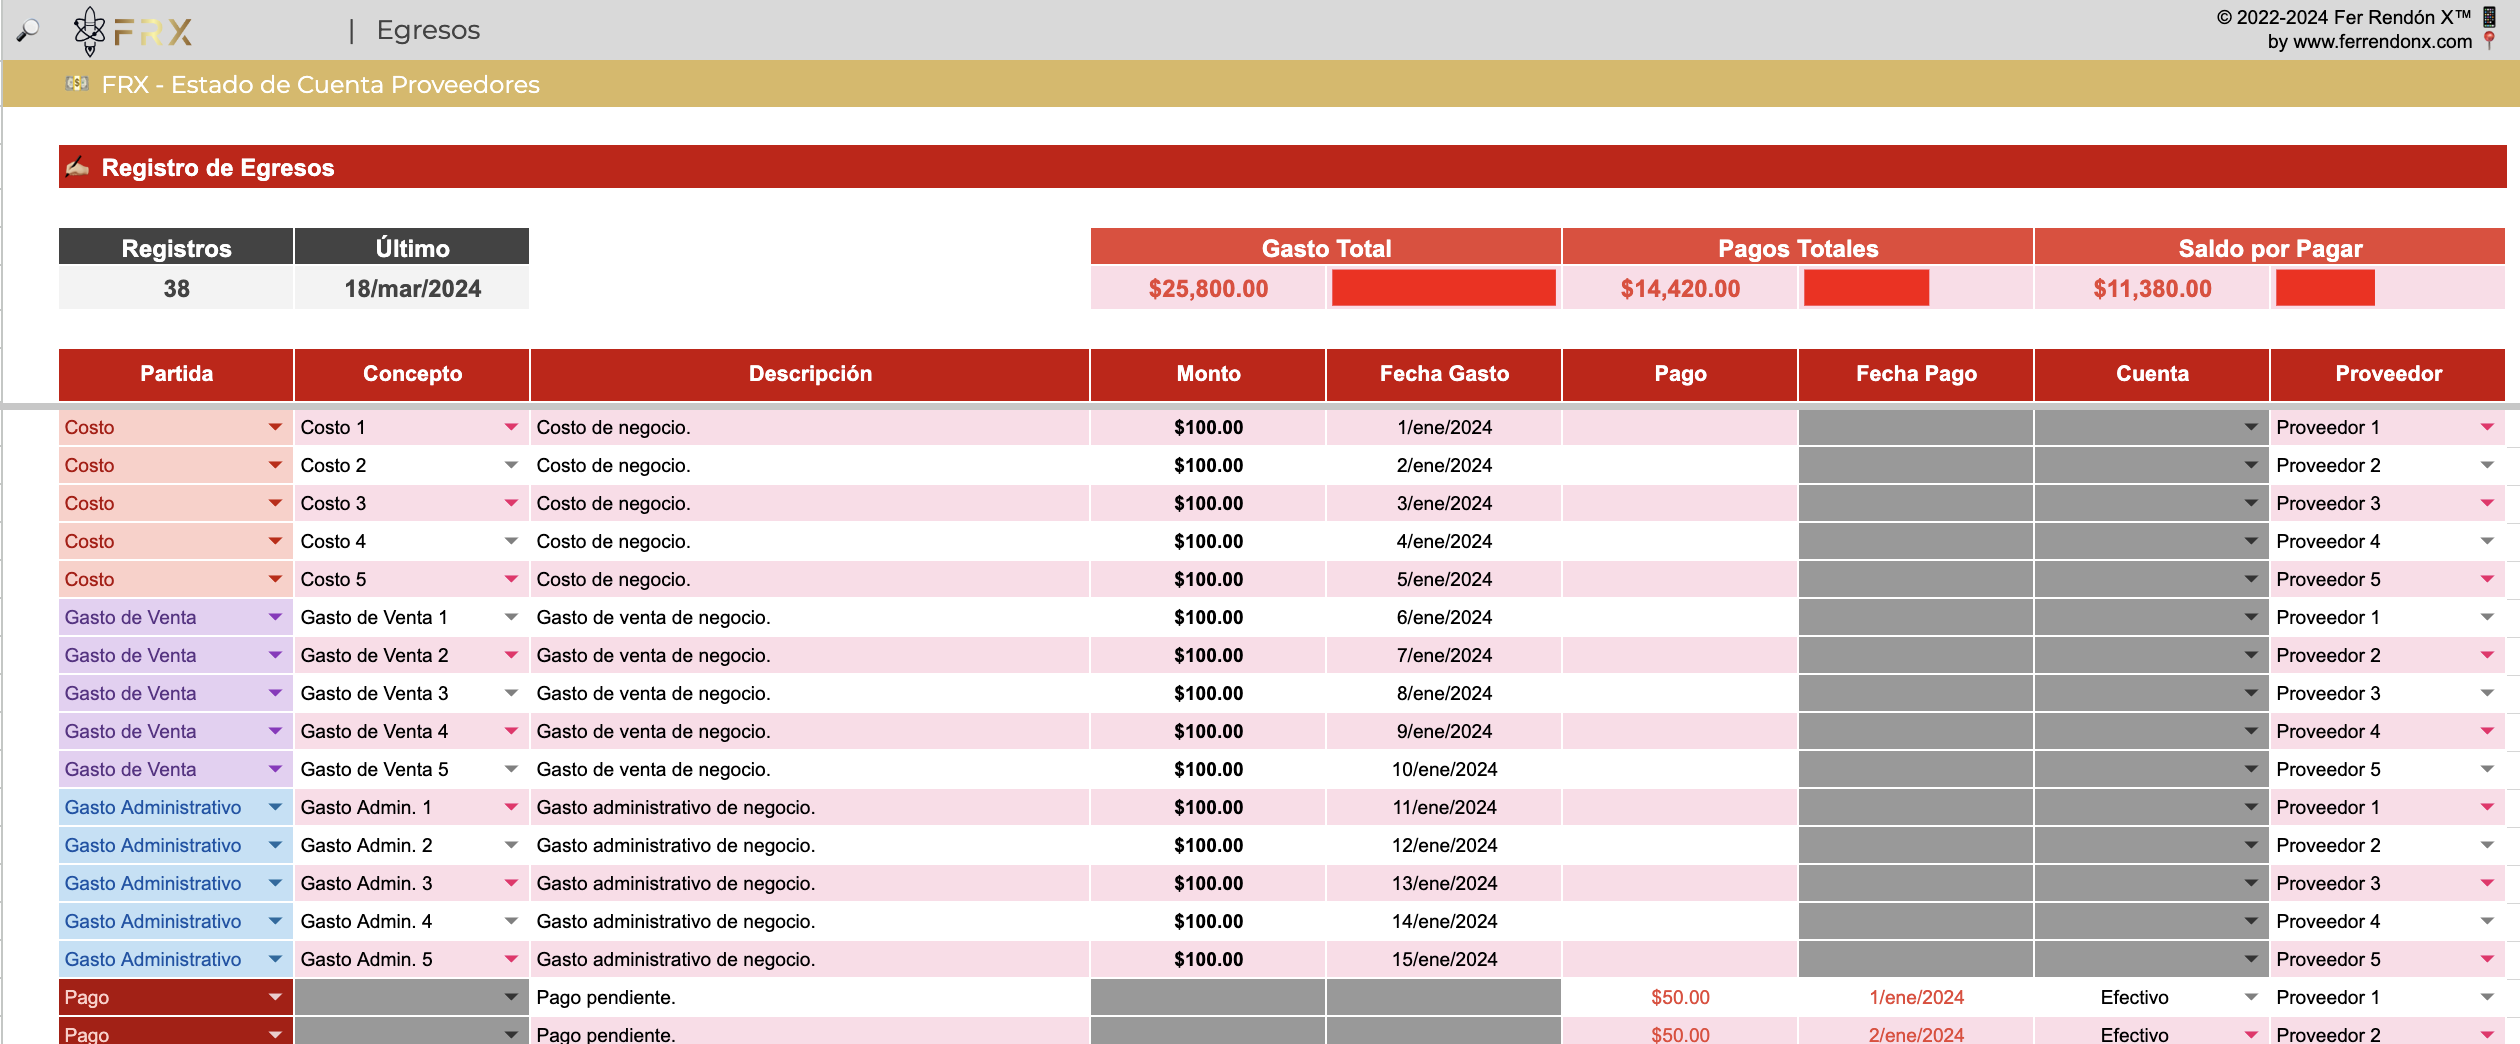Click the Concepto column header
The width and height of the screenshot is (2520, 1044).
click(x=412, y=374)
